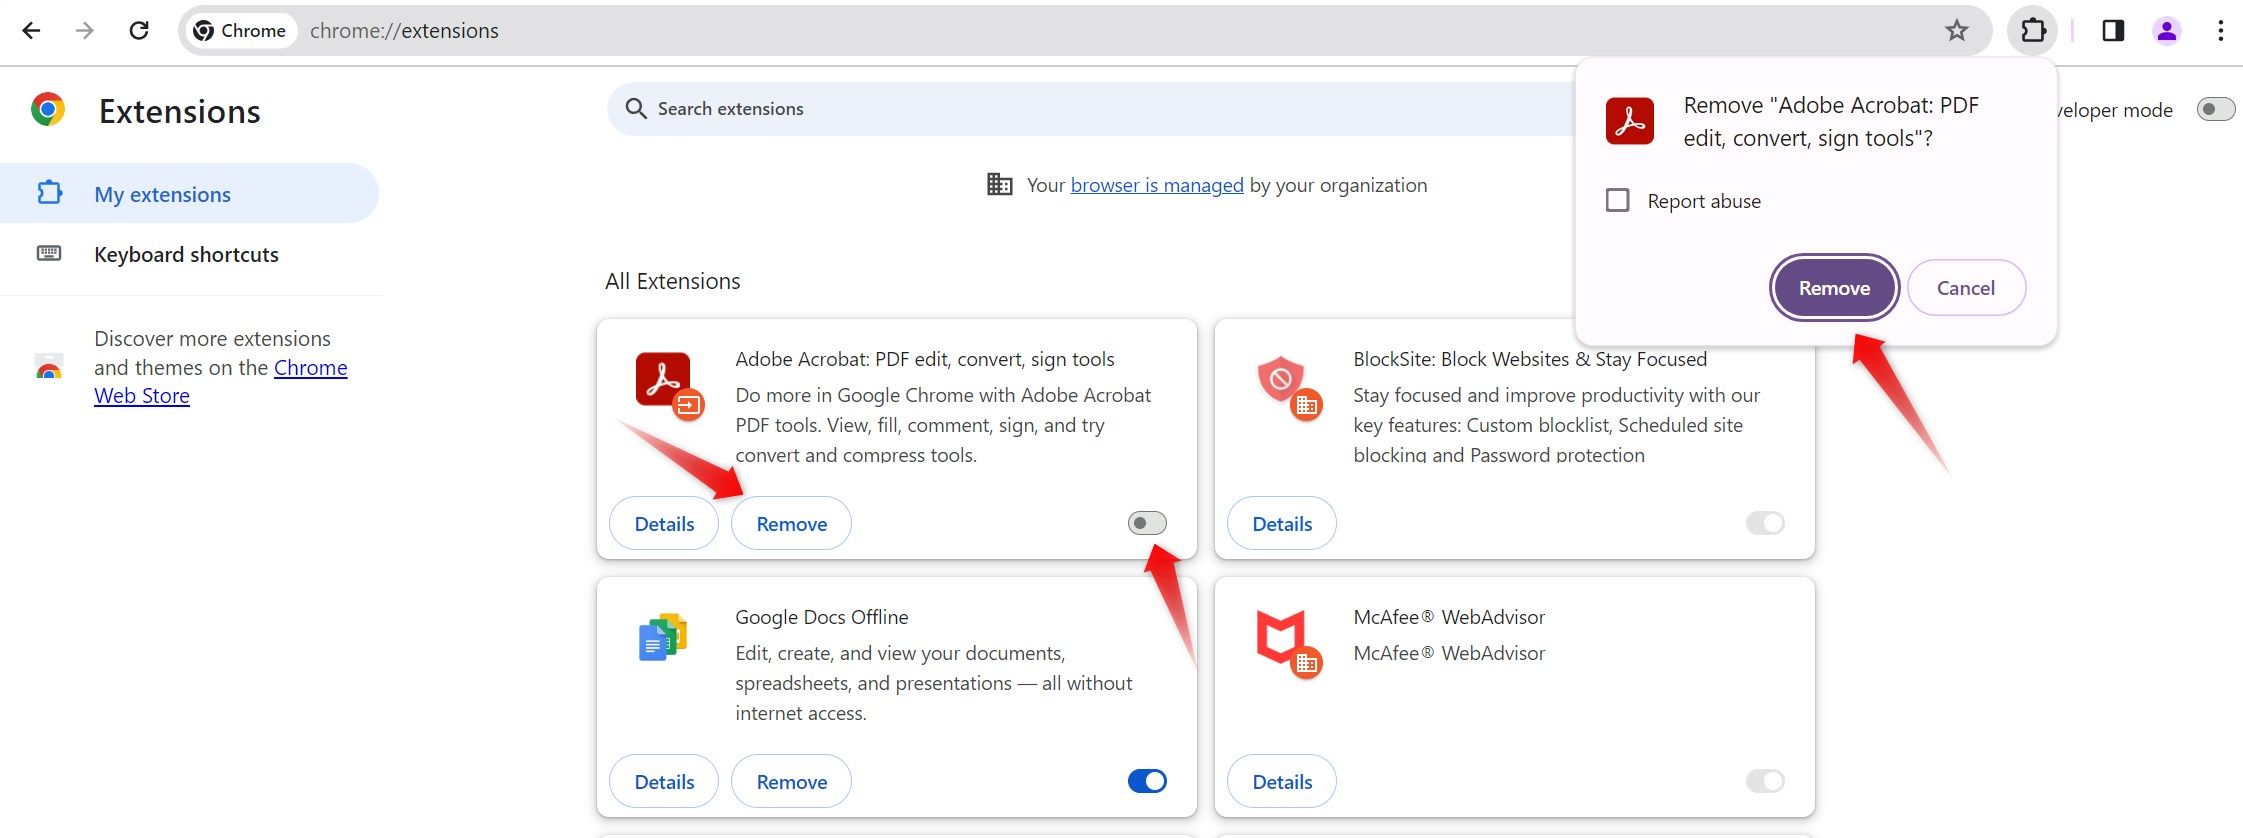Viewport: 2243px width, 838px height.
Task: Open the profile avatar menu
Action: 2167,30
